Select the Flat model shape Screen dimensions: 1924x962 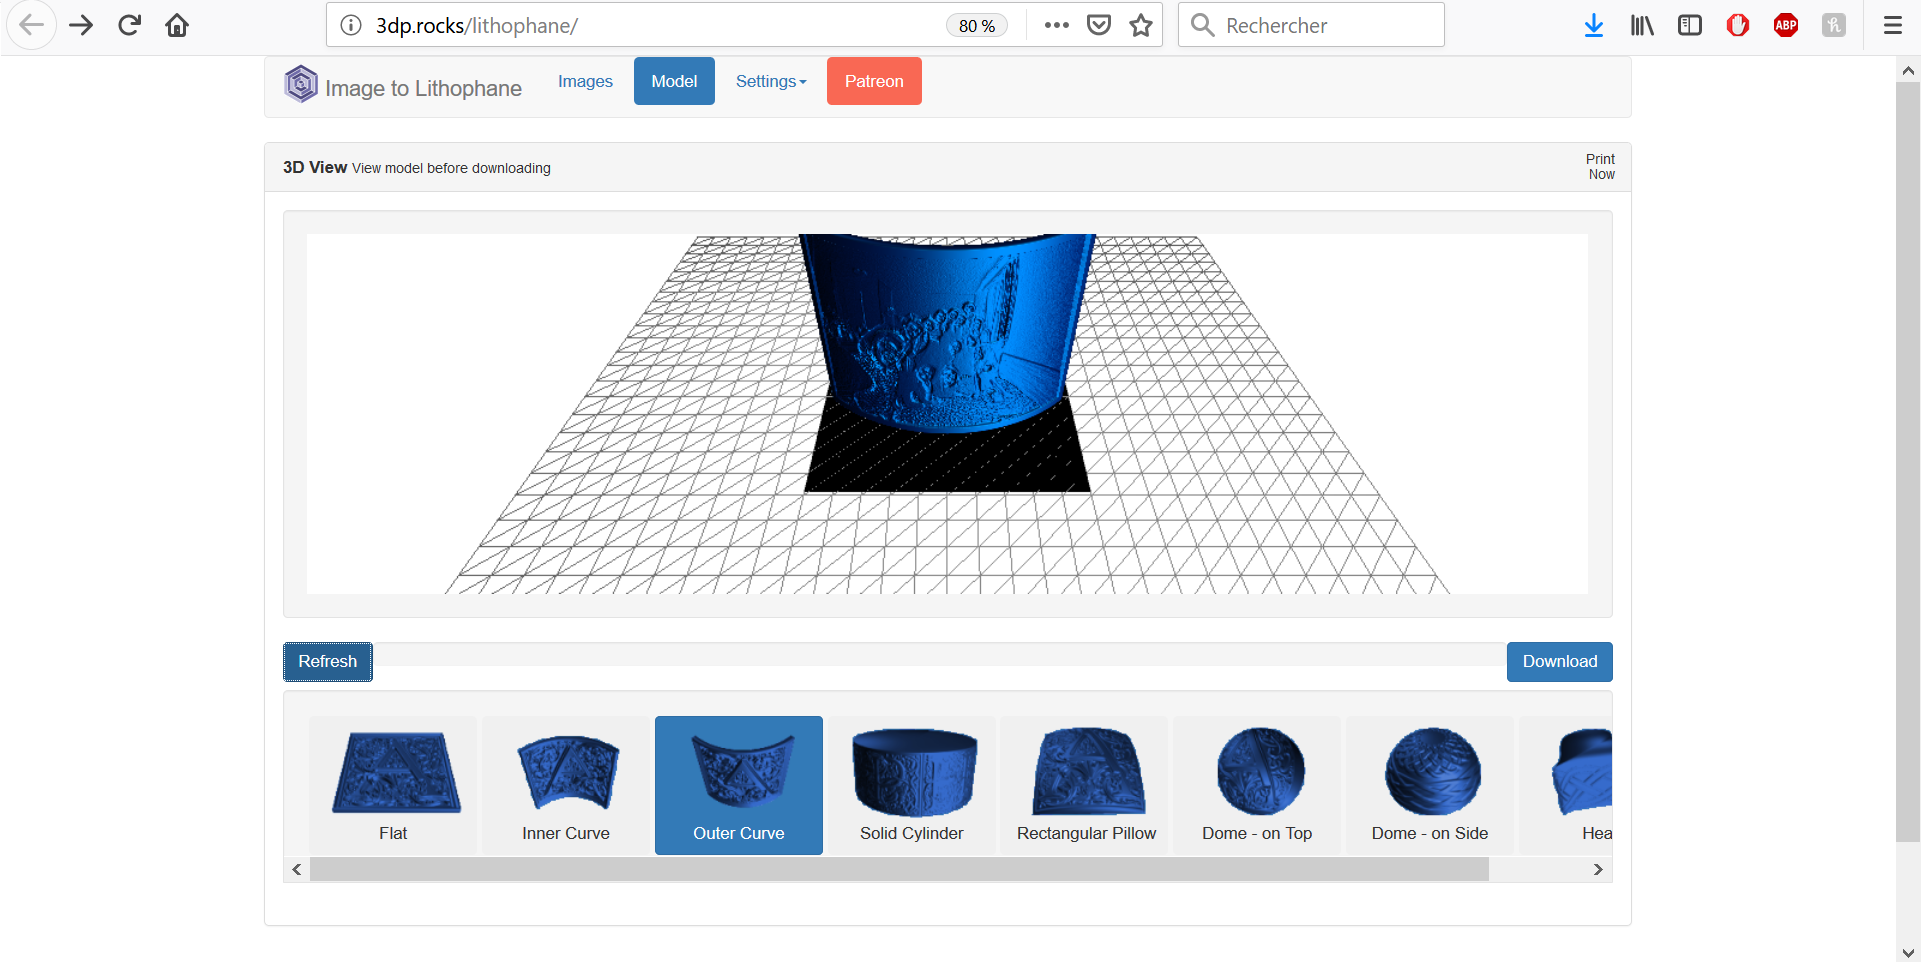[393, 785]
